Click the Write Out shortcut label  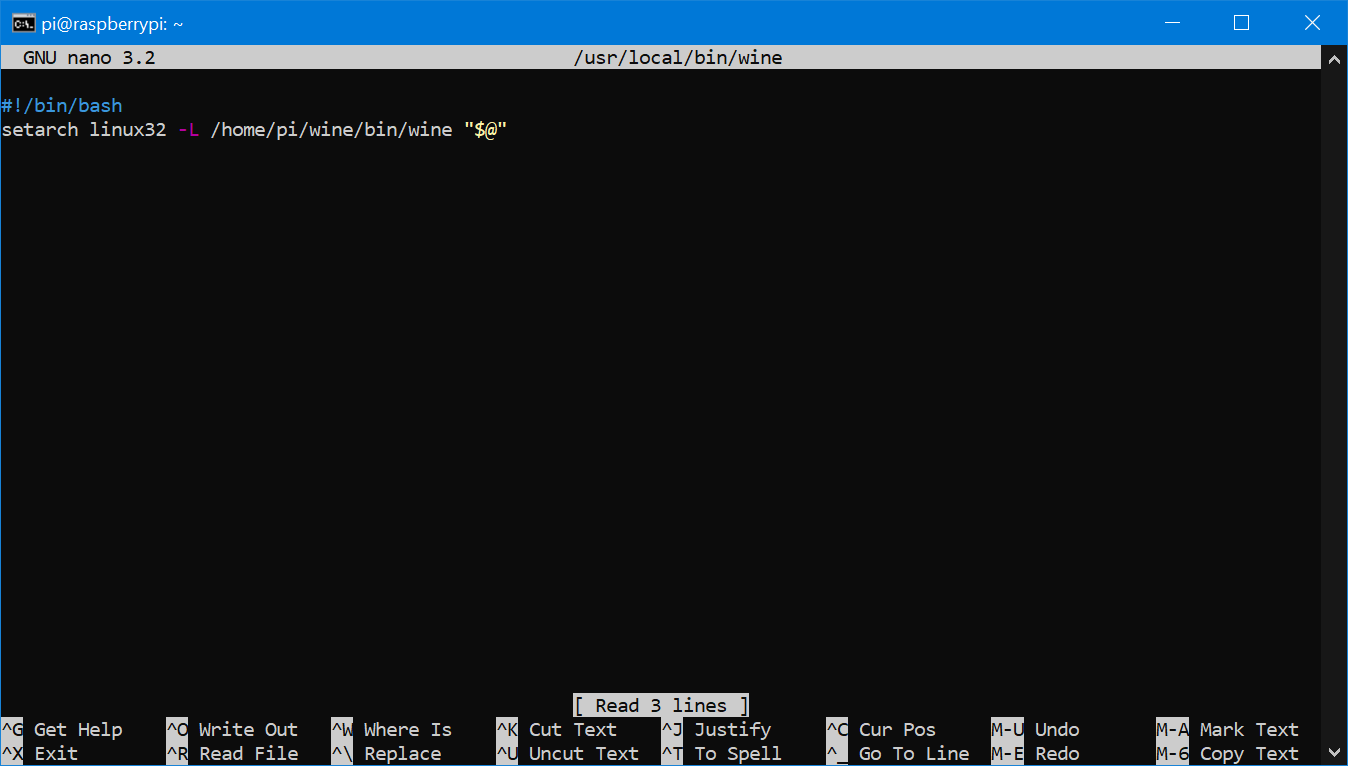[247, 730]
